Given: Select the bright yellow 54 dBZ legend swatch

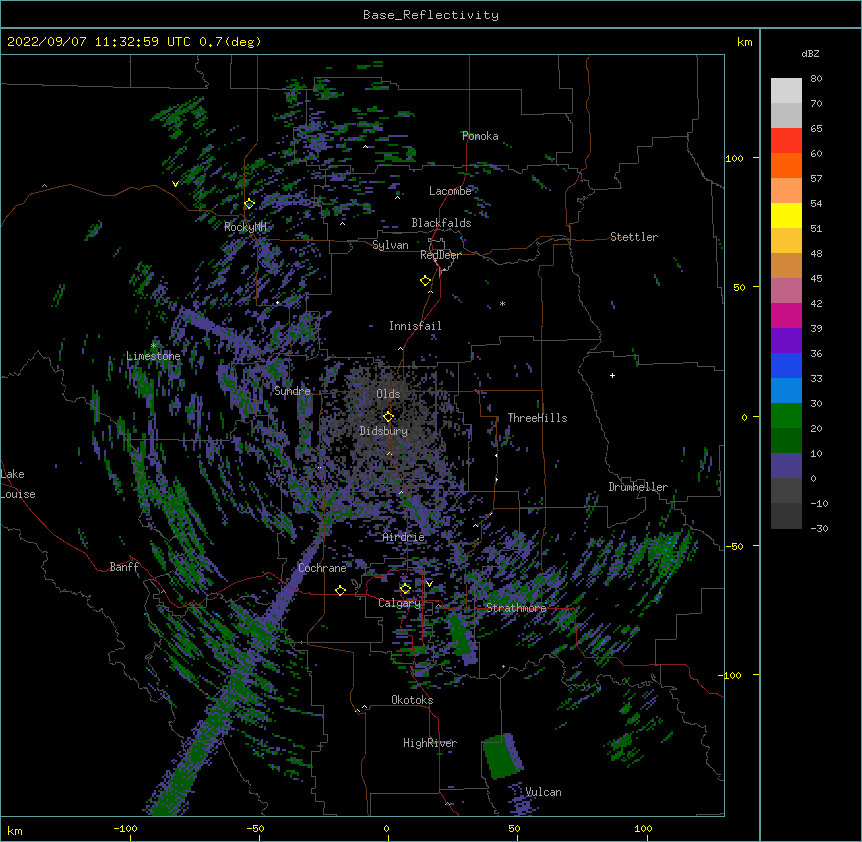Looking at the screenshot, I should pyautogui.click(x=786, y=215).
